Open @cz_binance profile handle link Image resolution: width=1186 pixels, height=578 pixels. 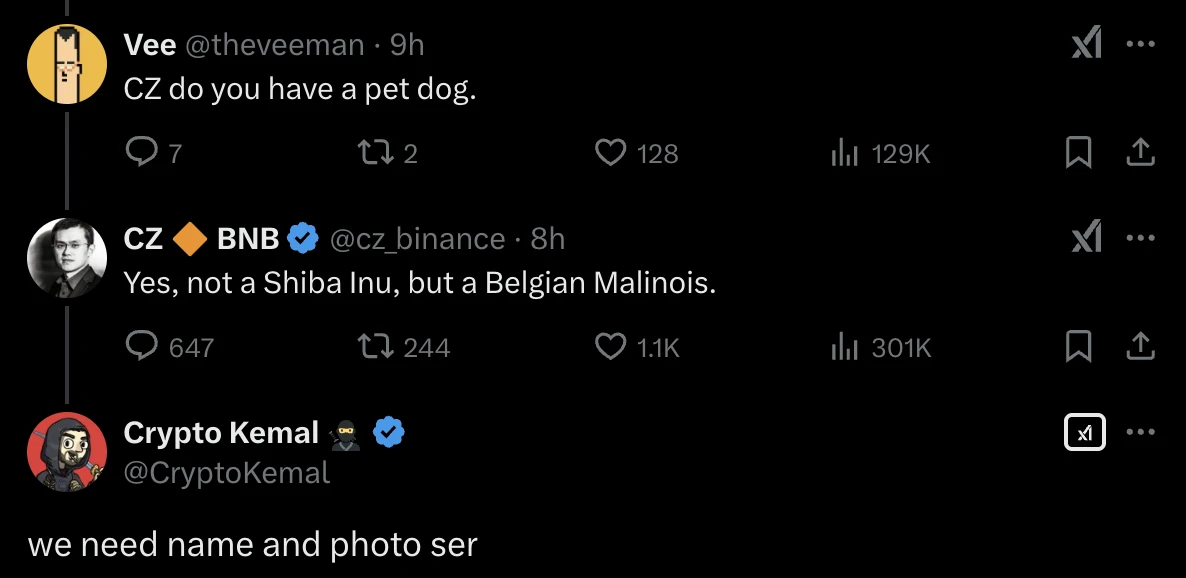click(417, 239)
